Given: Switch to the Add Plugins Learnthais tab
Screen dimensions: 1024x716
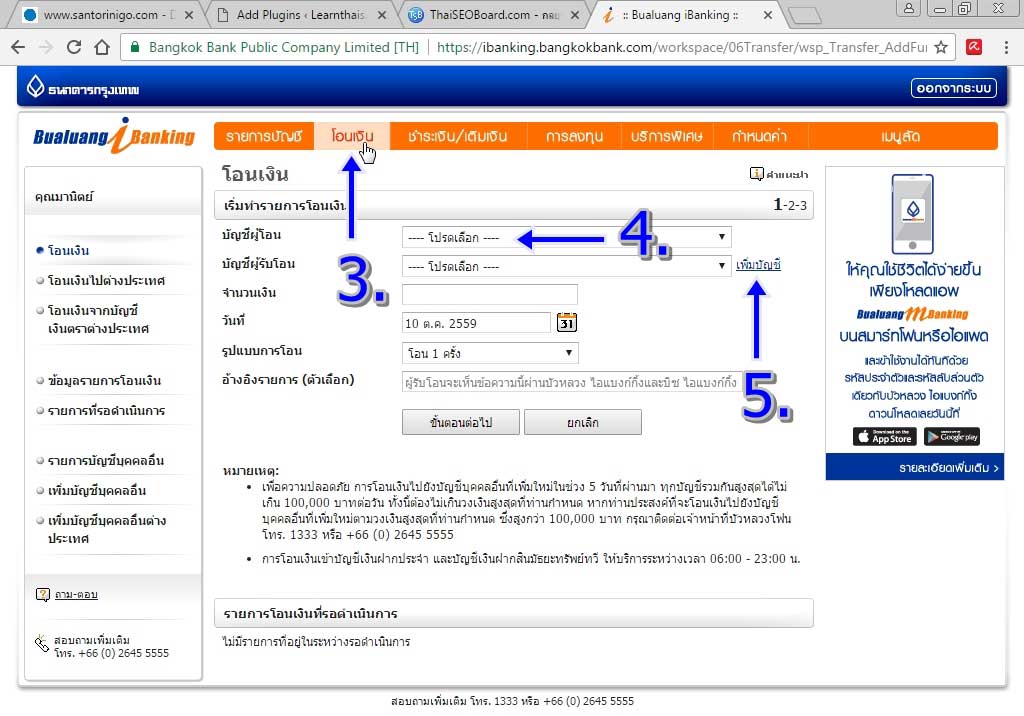Looking at the screenshot, I should (x=300, y=15).
